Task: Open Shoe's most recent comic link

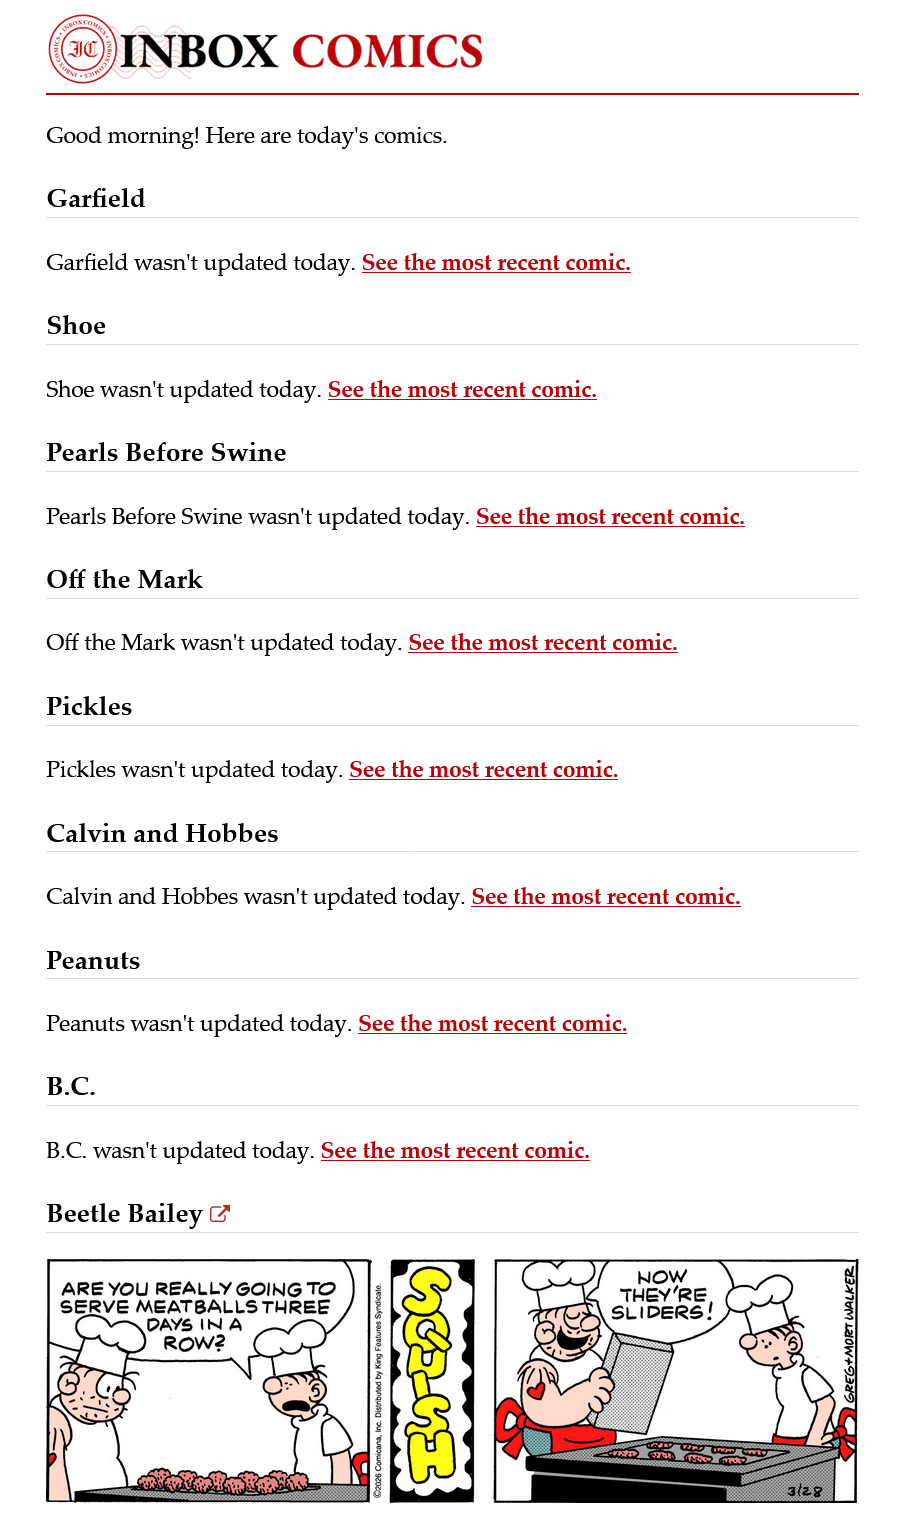Action: coord(462,390)
